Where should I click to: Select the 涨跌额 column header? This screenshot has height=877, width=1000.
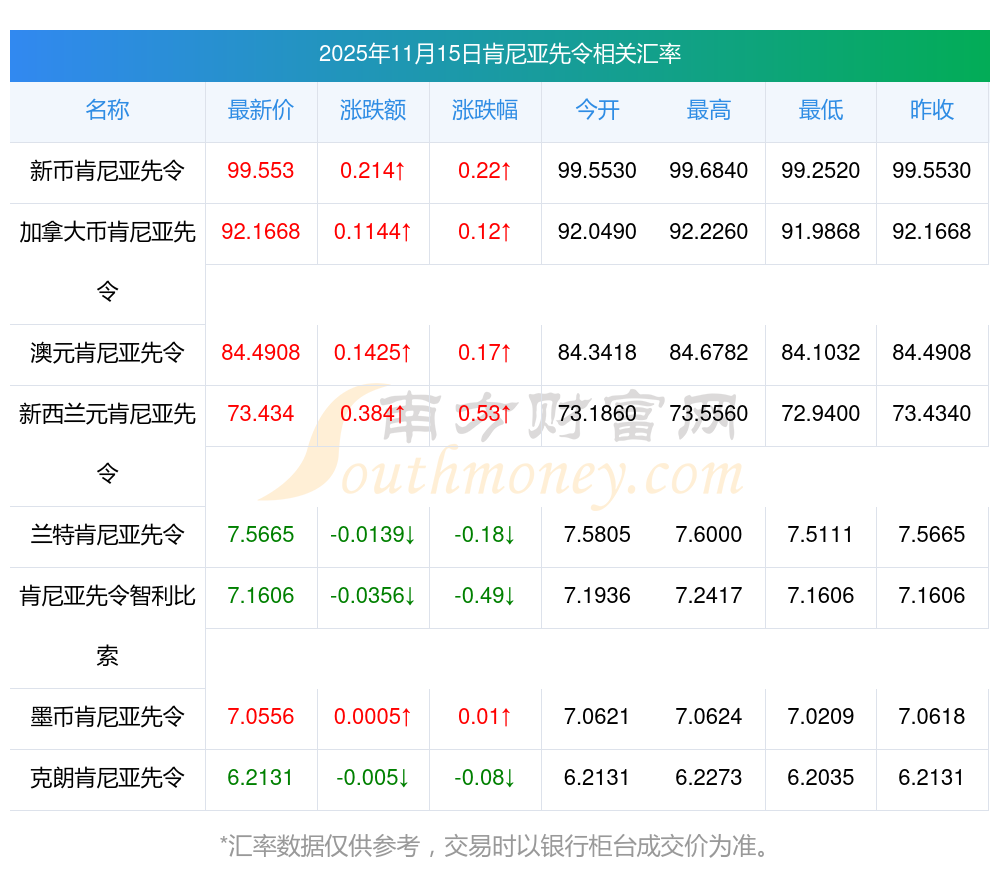(x=373, y=110)
